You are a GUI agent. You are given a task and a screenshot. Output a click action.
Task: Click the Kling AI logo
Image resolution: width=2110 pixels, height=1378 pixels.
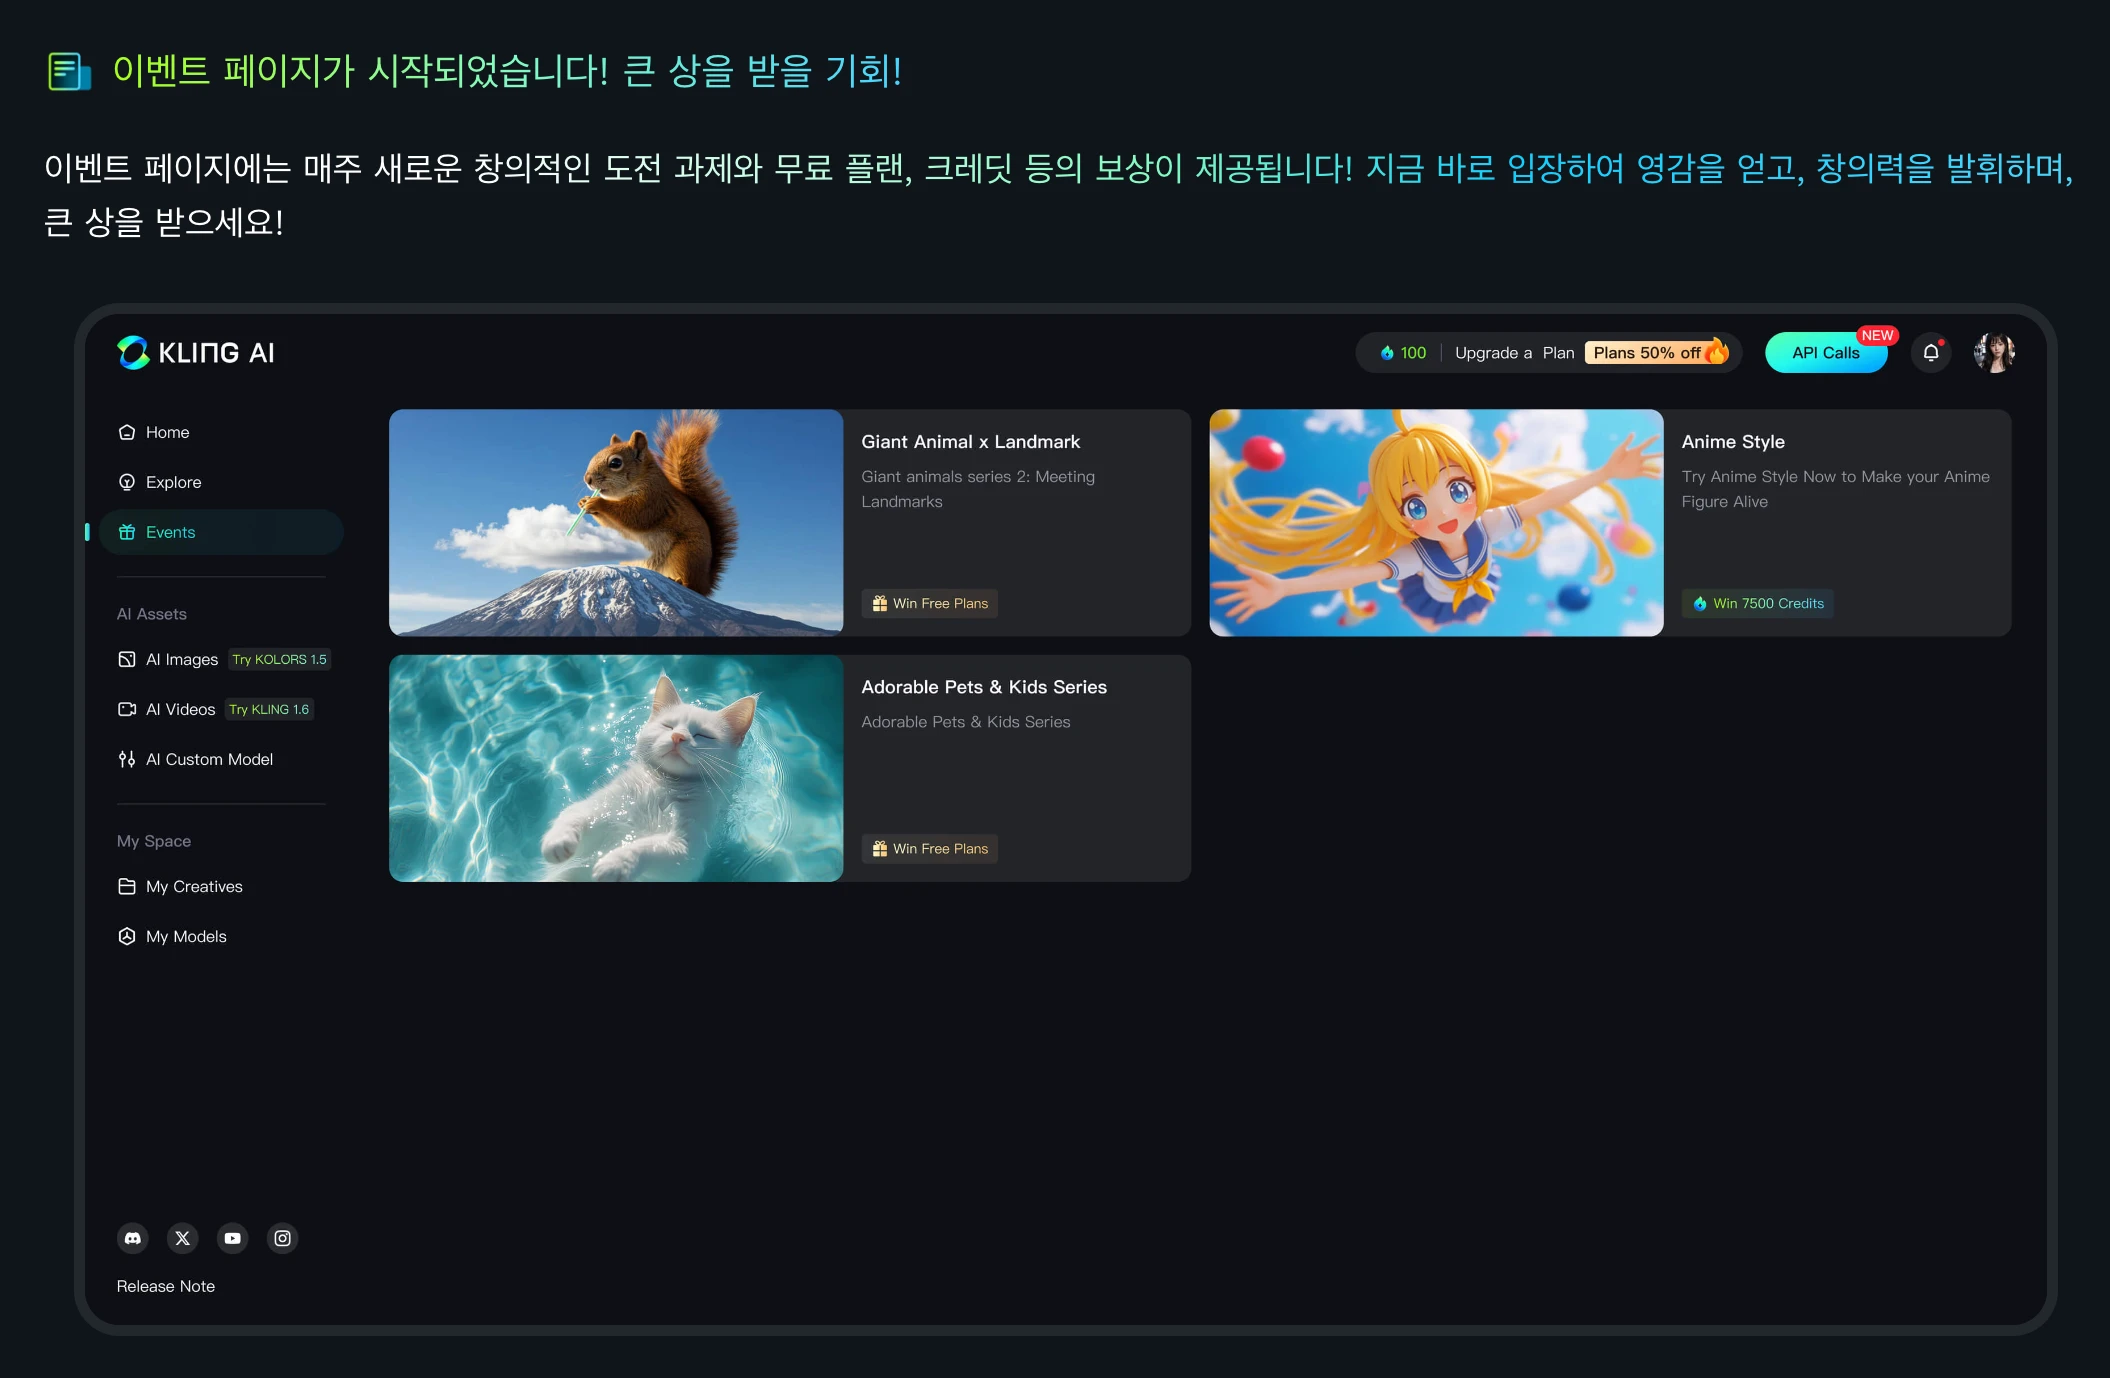pos(196,353)
